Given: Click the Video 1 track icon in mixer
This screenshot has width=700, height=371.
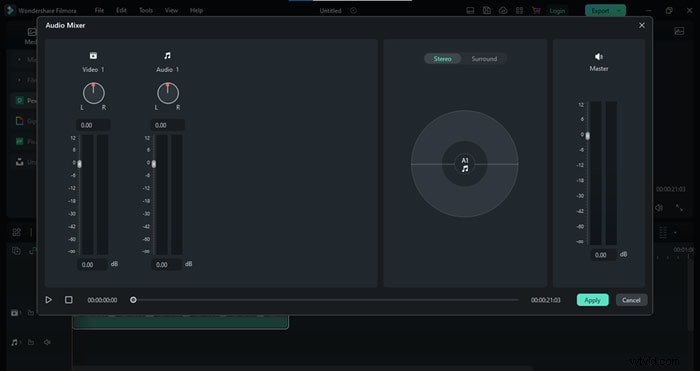Looking at the screenshot, I should [93, 55].
